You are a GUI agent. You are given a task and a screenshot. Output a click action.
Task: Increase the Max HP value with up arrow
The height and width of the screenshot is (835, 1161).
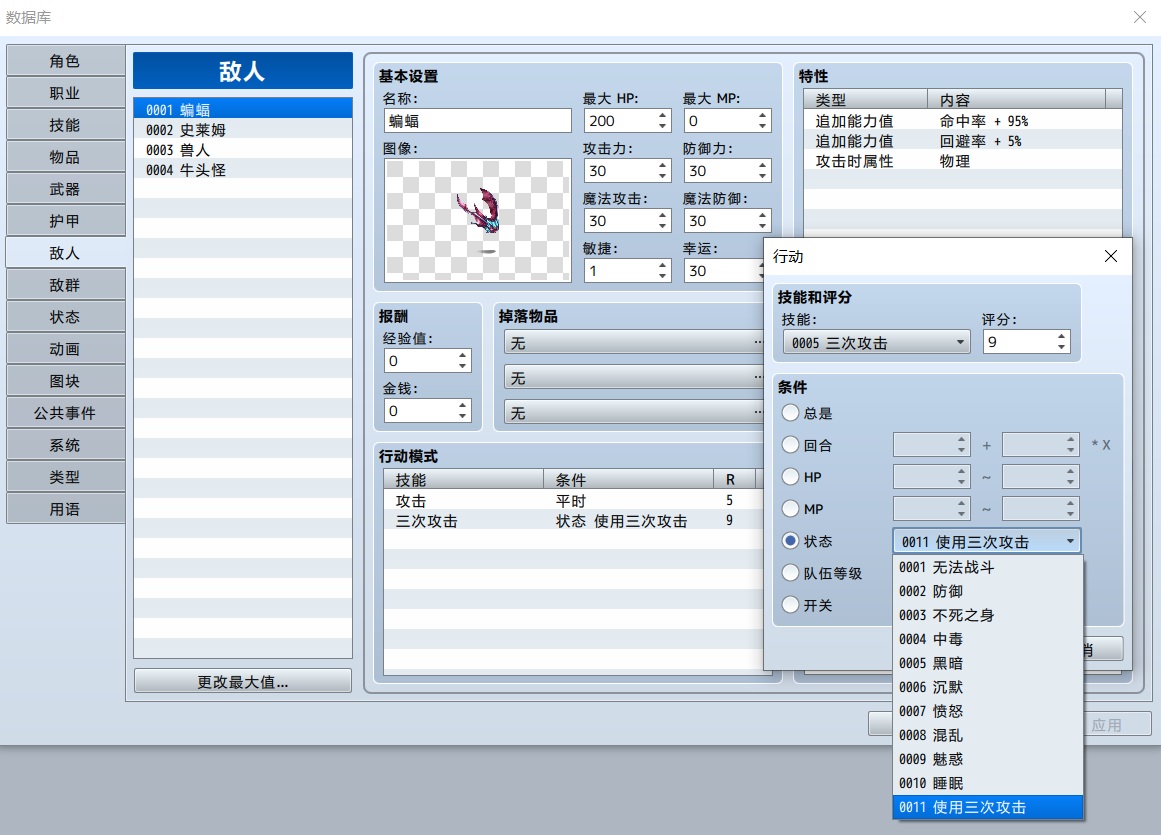663,115
